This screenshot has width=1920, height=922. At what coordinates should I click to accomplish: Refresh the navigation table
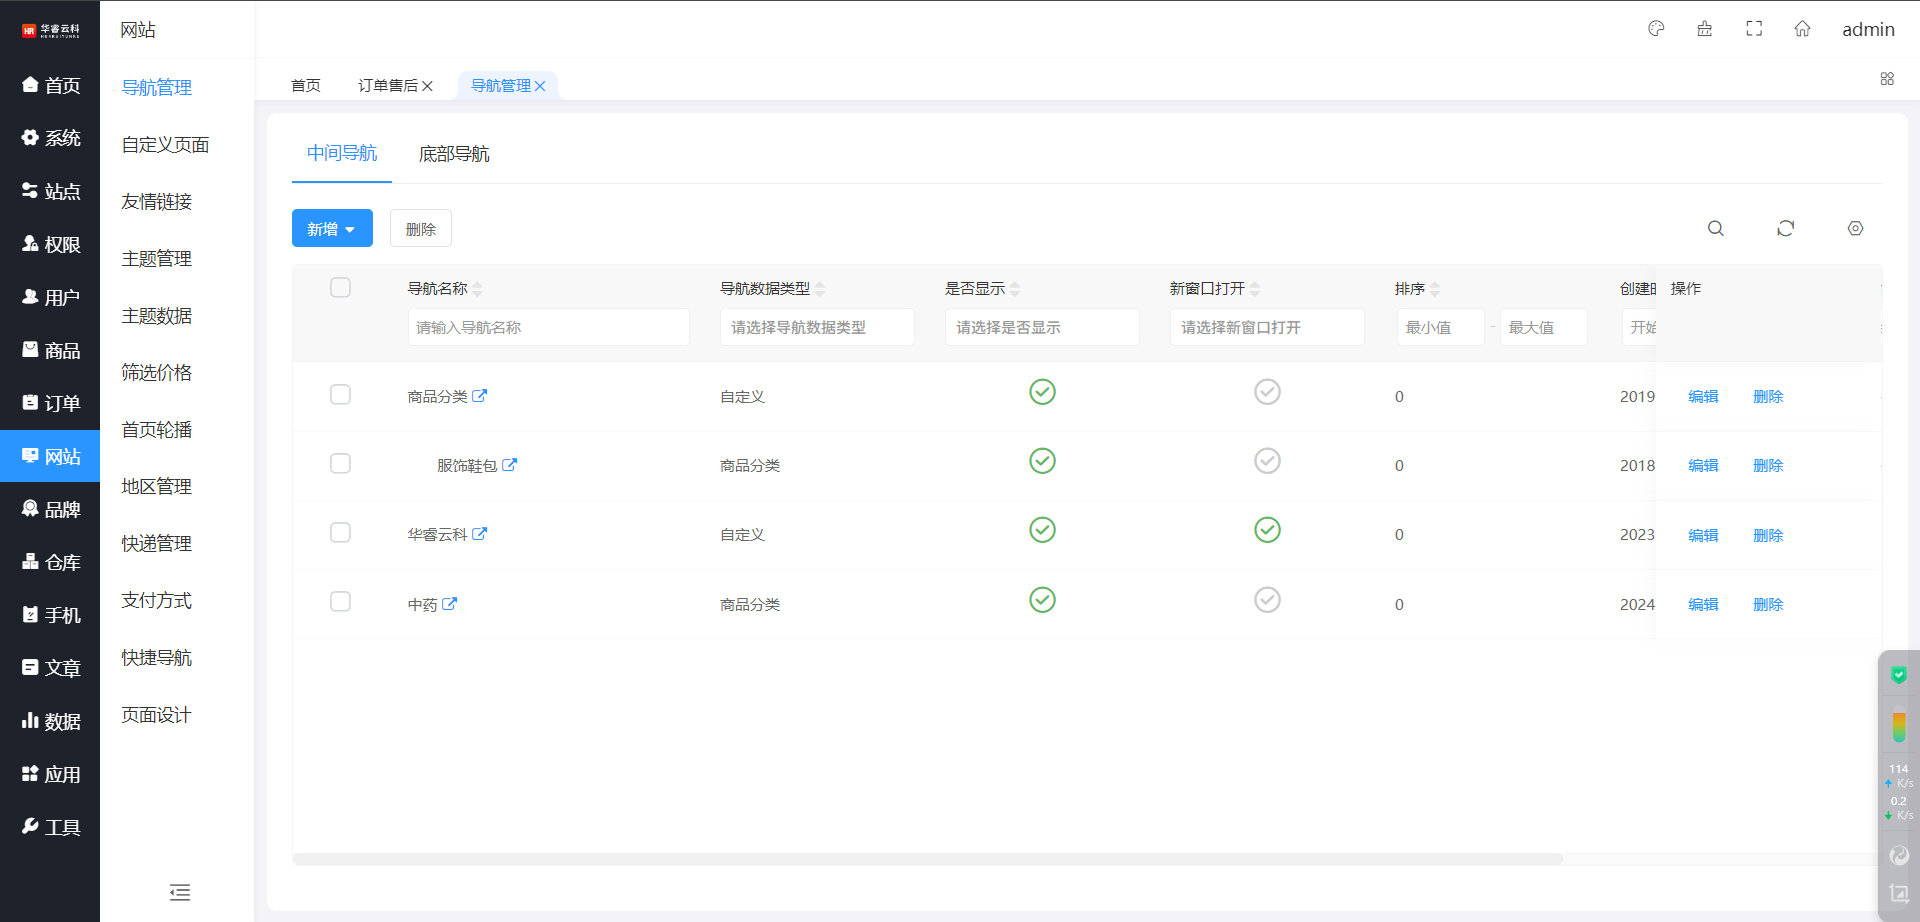click(1785, 229)
